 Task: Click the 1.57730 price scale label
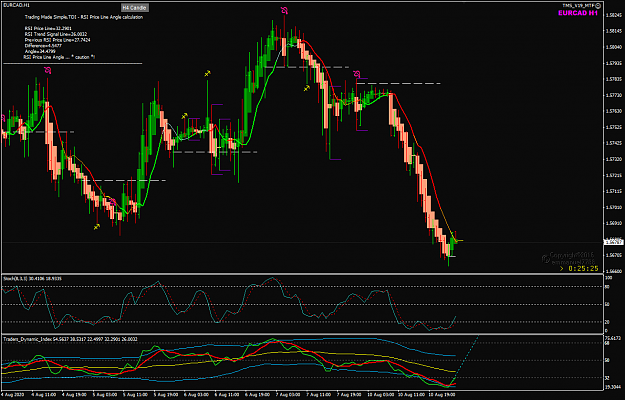pyautogui.click(x=612, y=95)
